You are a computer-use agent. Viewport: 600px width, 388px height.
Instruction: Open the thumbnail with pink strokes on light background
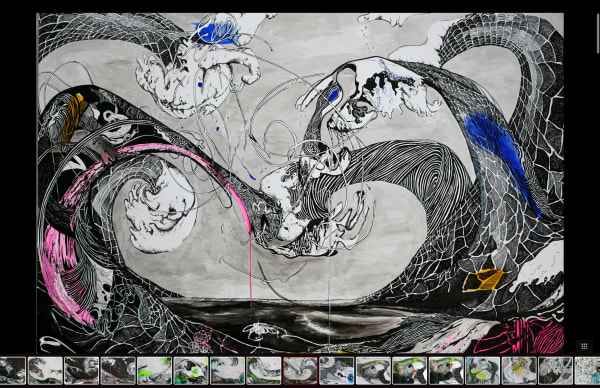(x=45, y=371)
